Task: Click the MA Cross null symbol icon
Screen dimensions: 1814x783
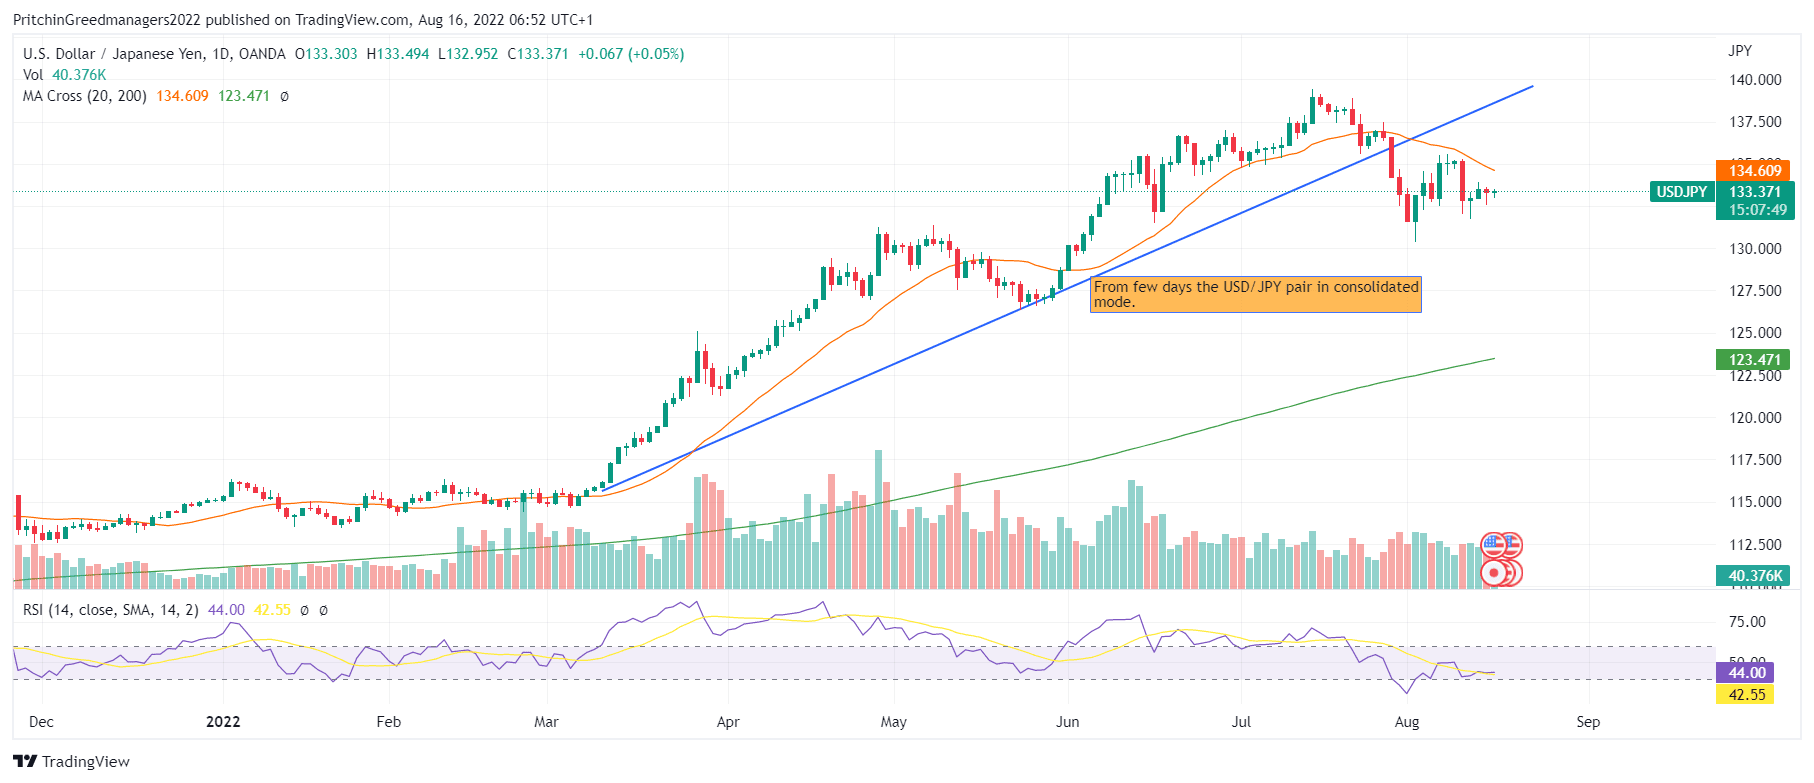Action: coord(284,96)
